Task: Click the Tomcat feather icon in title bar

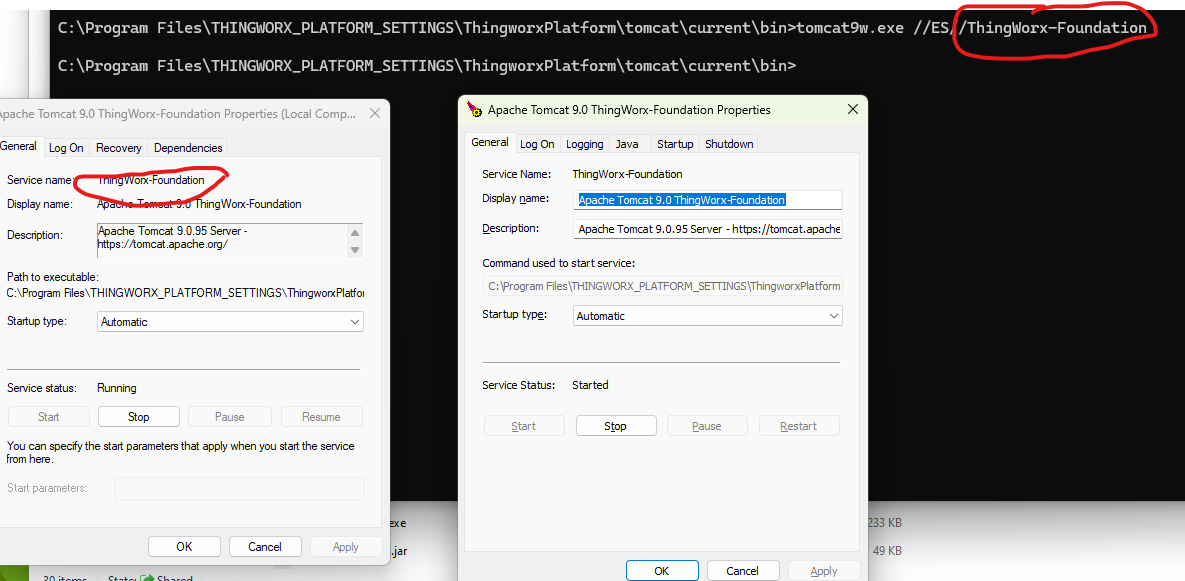Action: 475,110
